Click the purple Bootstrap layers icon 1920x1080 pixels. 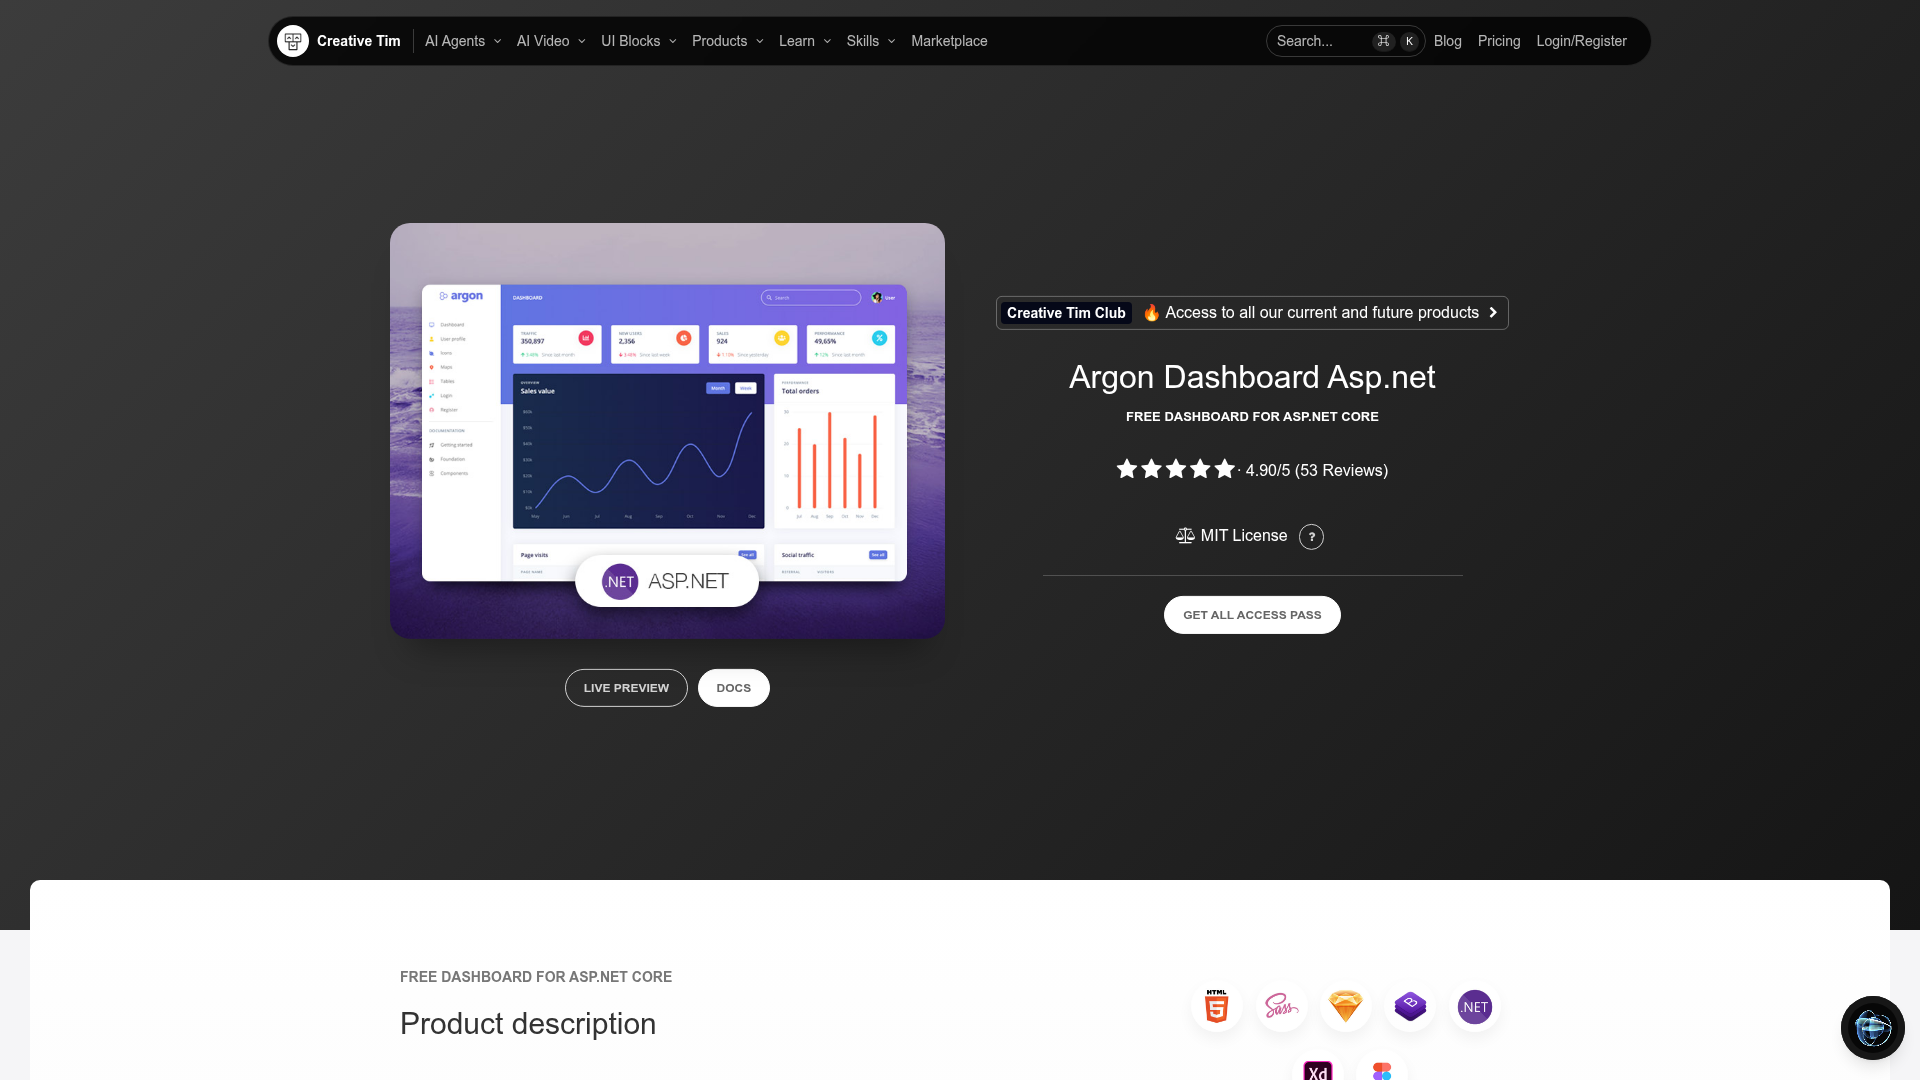(x=1410, y=1007)
